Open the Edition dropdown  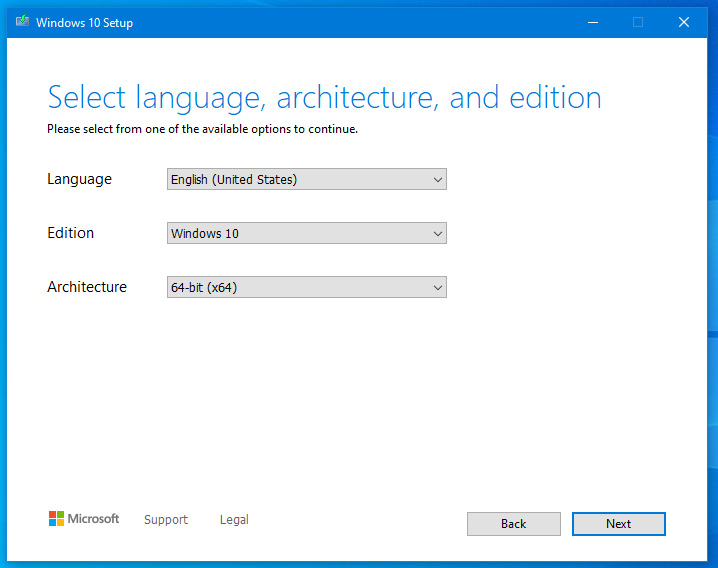pyautogui.click(x=306, y=233)
